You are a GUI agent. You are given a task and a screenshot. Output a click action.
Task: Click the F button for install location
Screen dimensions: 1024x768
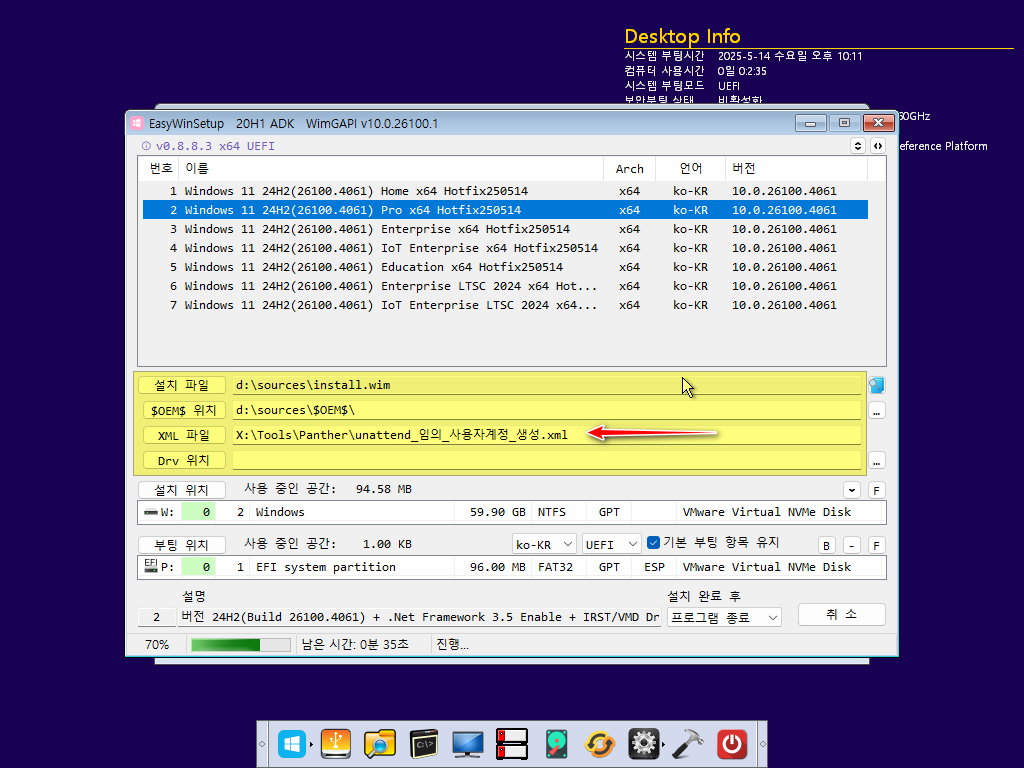pyautogui.click(x=876, y=490)
